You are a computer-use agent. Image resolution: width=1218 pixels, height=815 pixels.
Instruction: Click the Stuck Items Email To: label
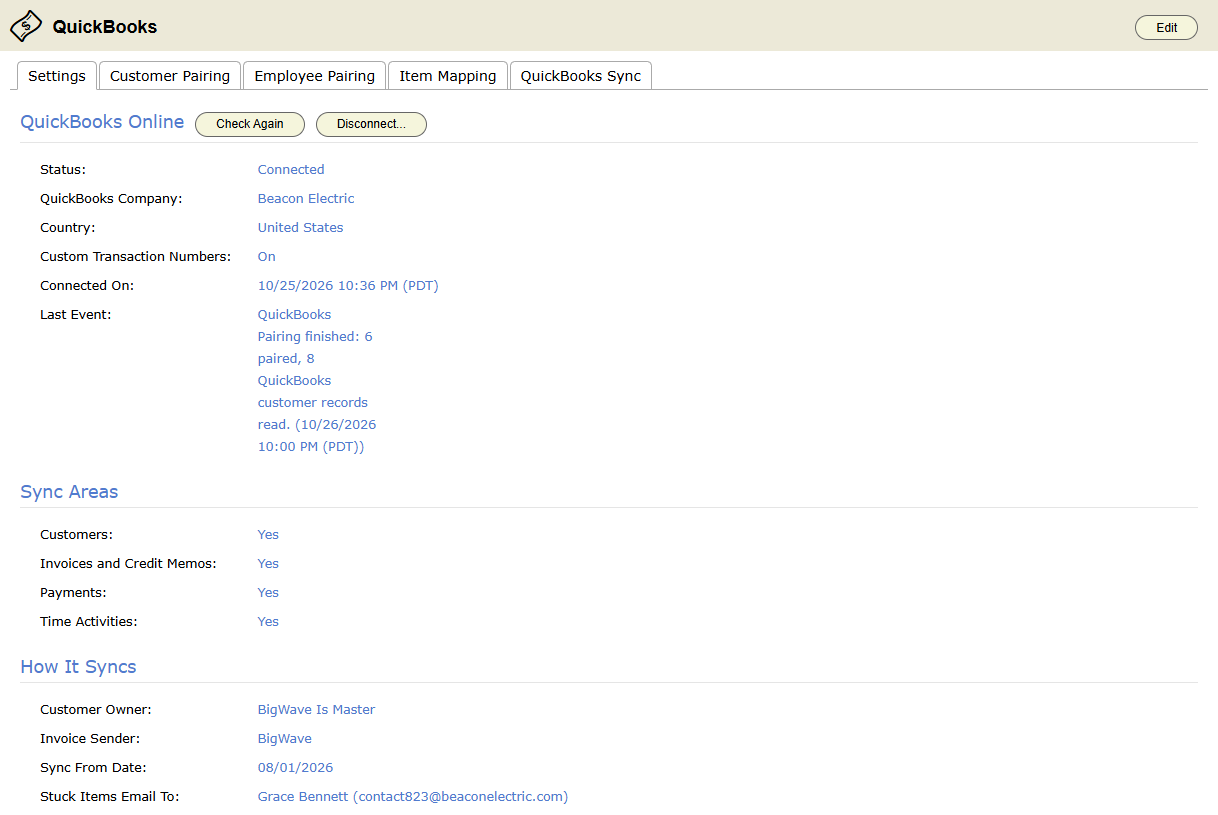[x=110, y=797]
